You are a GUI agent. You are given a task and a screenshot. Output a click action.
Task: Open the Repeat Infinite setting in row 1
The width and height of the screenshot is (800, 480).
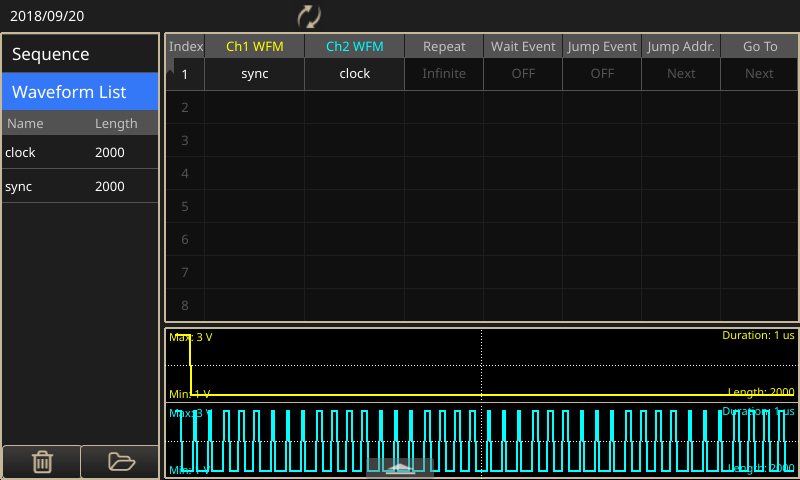tap(444, 73)
